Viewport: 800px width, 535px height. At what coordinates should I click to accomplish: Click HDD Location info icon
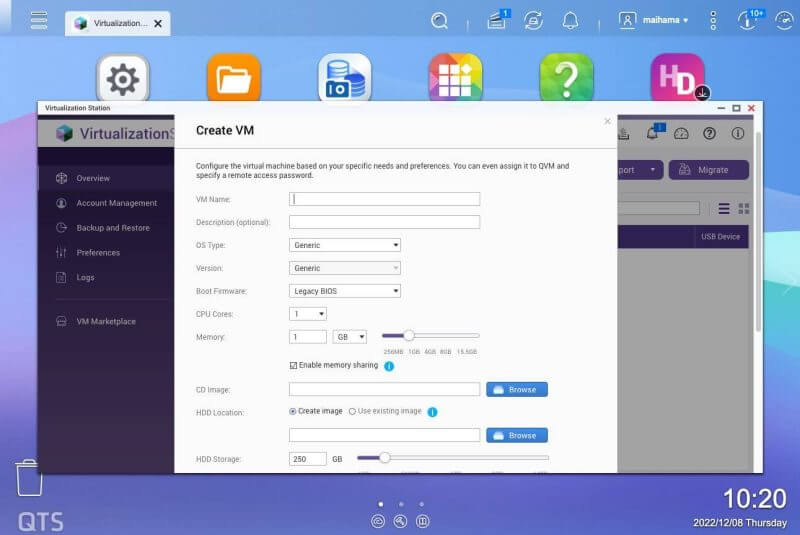(432, 412)
